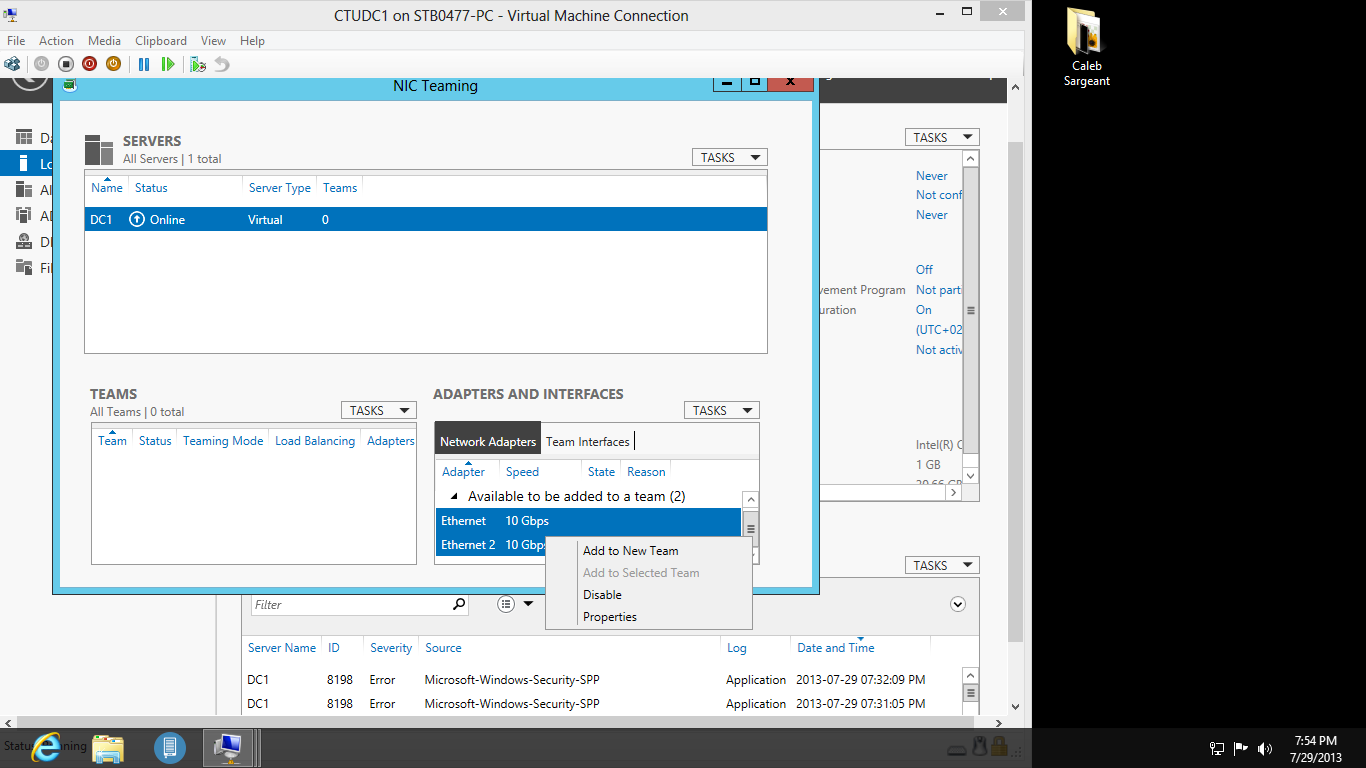The image size is (1366, 768).
Task: Click the network icon in the system tray
Action: click(x=1217, y=748)
